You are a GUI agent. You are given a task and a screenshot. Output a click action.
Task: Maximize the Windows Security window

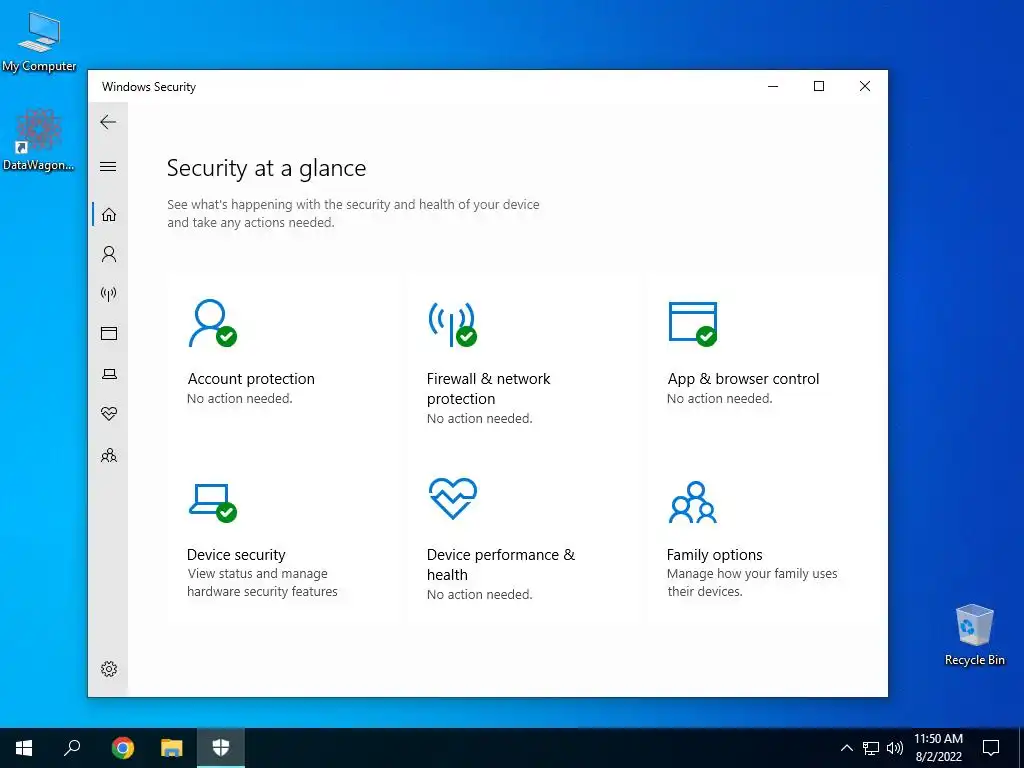[x=819, y=86]
